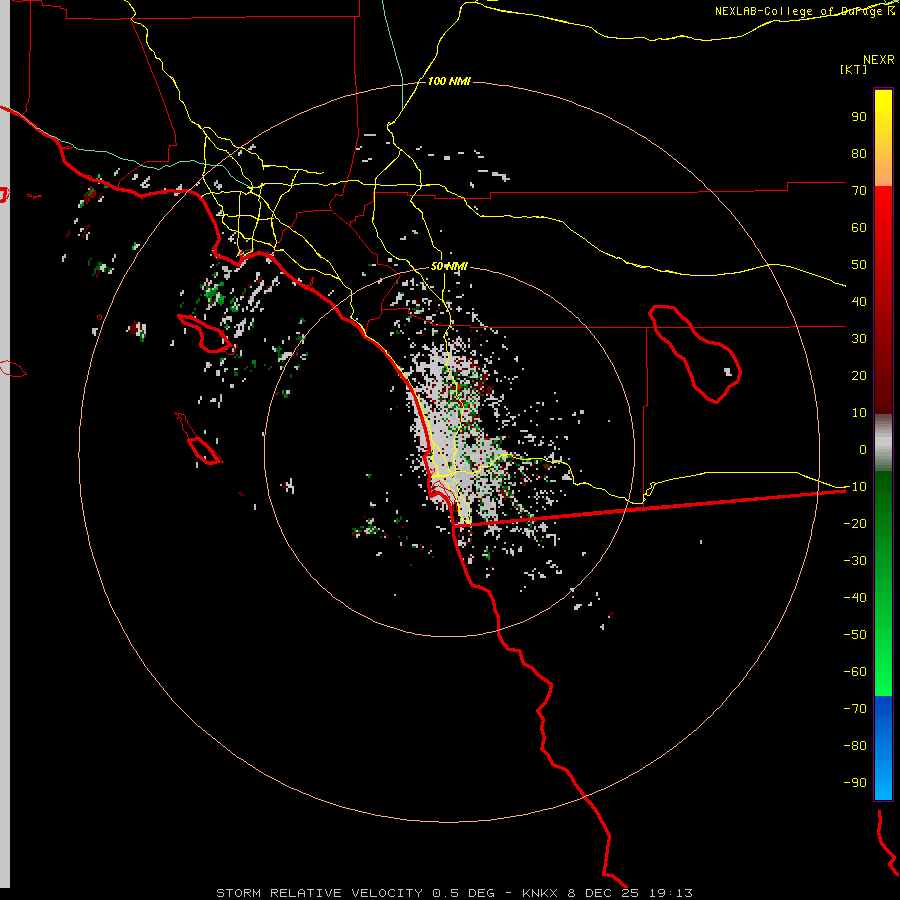Click the blue bottom segment of the color bar
Viewport: 900px width, 900px height.
coord(883,747)
